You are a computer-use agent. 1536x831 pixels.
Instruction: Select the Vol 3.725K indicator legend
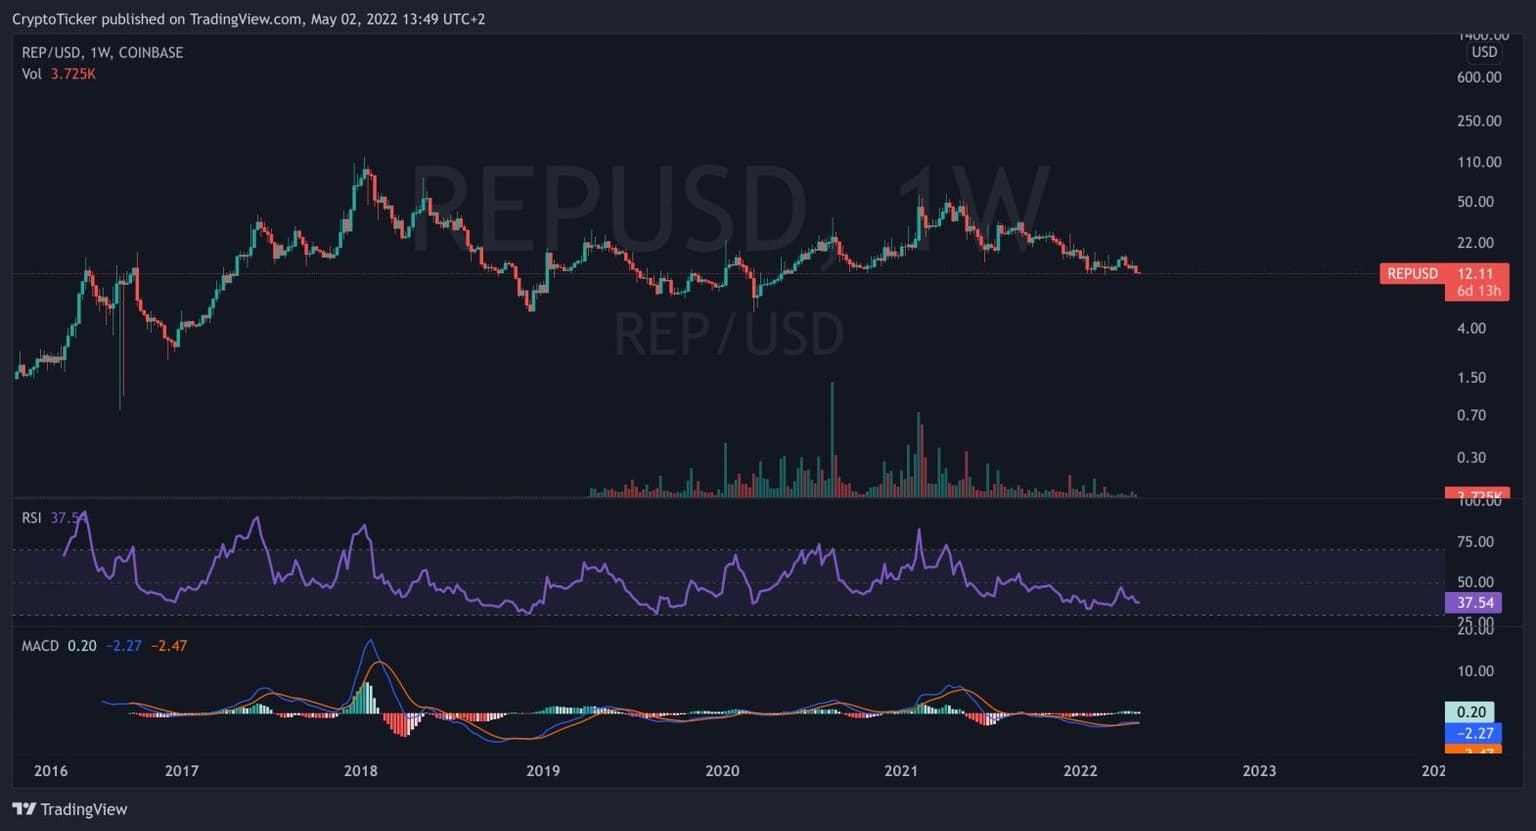(58, 74)
